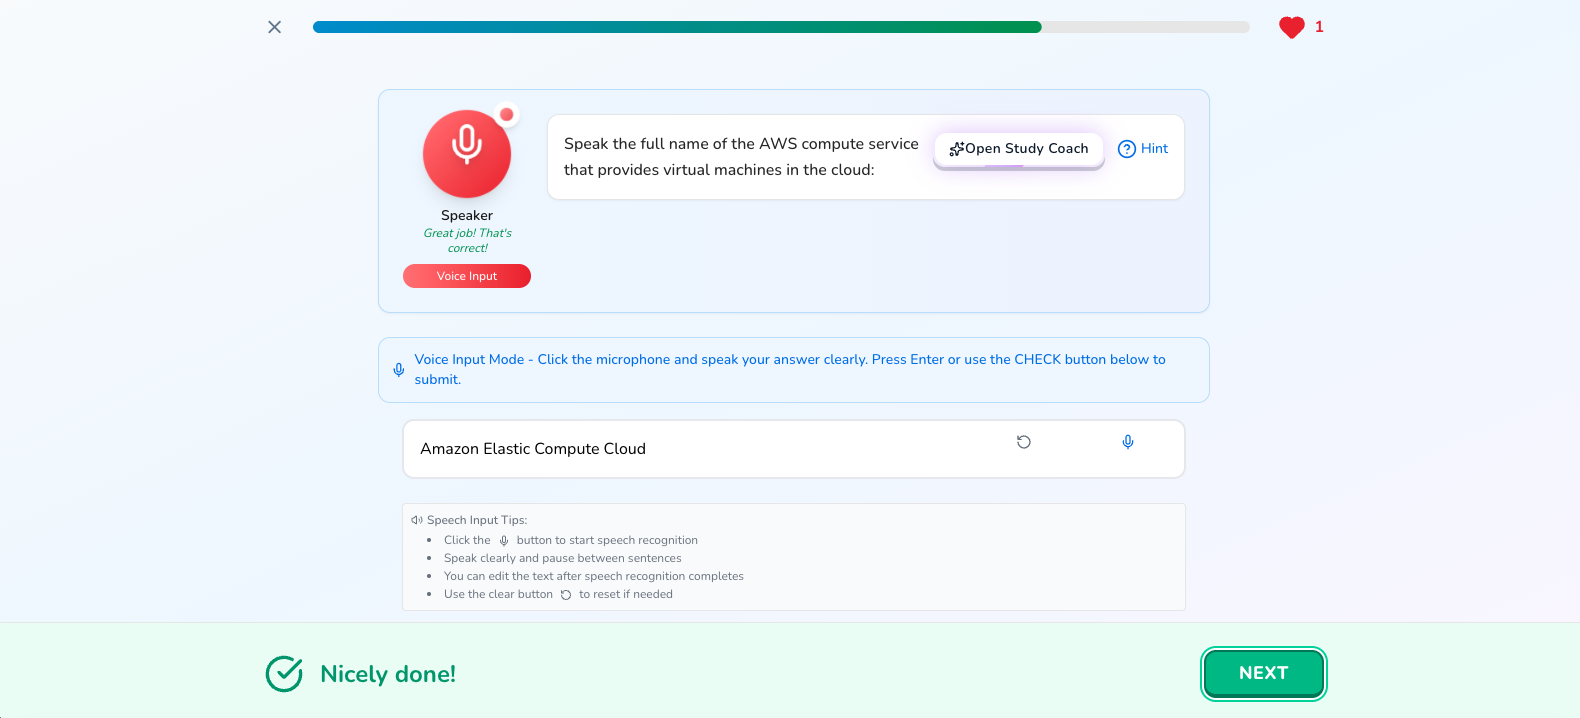Close the lesson with the X icon

(275, 27)
